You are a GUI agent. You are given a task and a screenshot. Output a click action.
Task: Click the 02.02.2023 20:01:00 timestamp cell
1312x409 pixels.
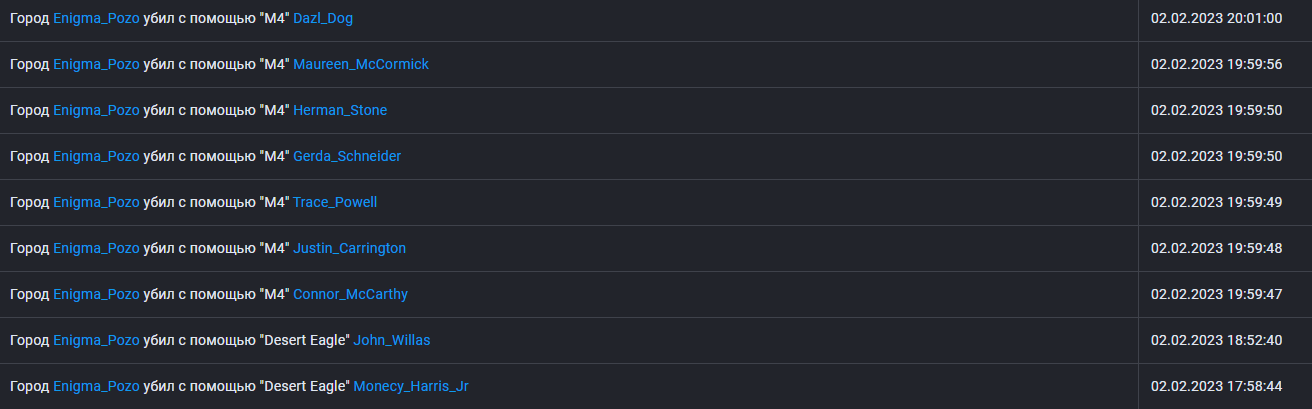click(1216, 18)
